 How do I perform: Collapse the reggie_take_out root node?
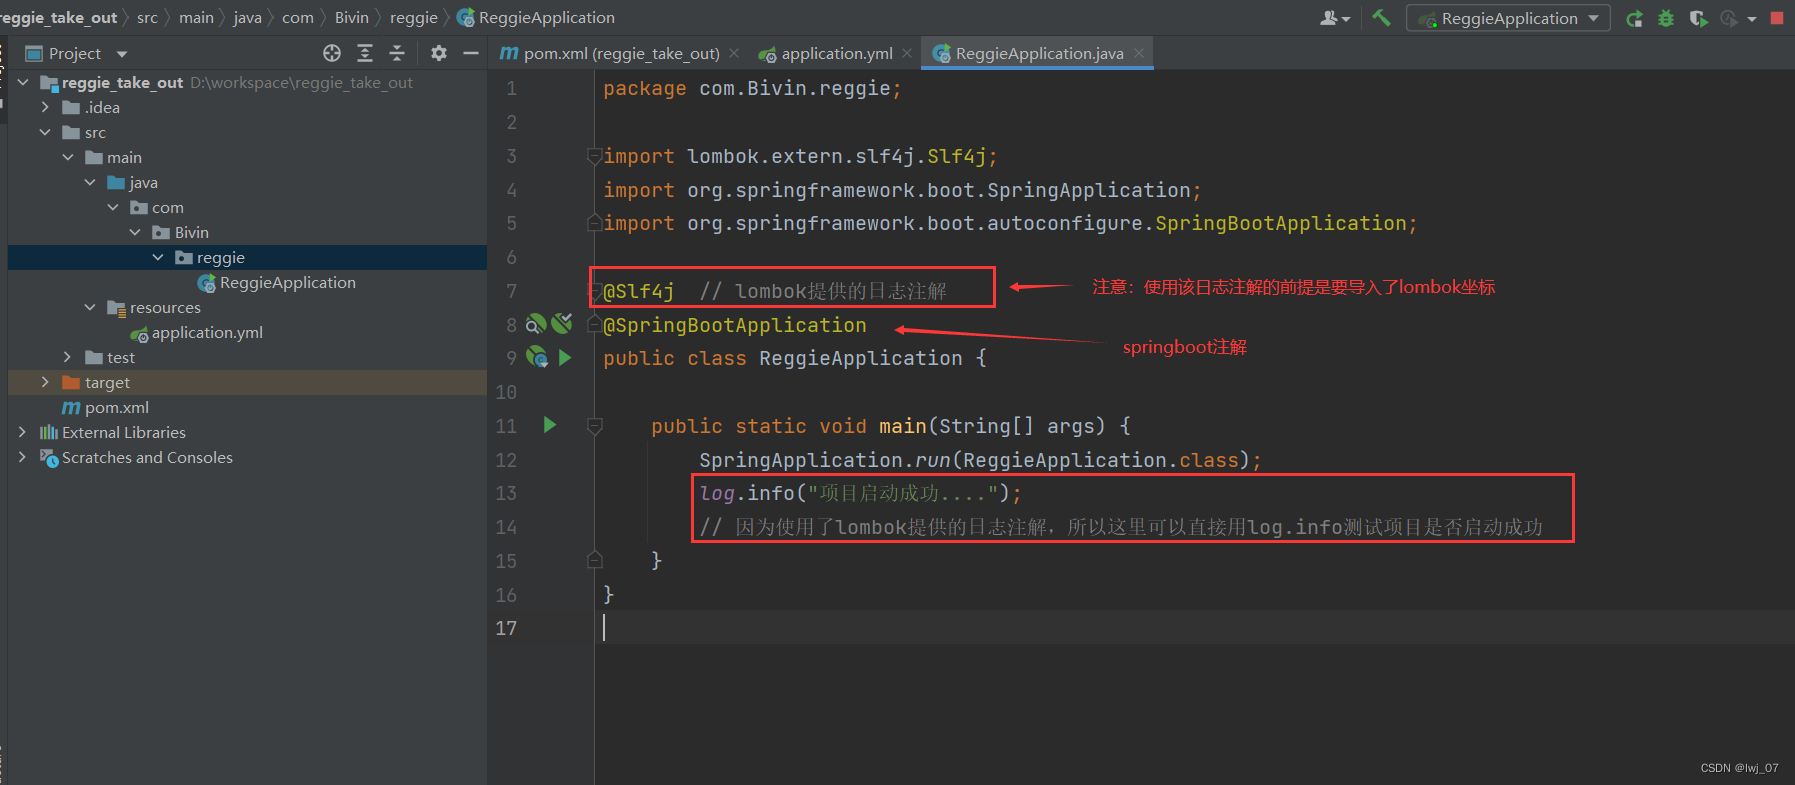[23, 82]
